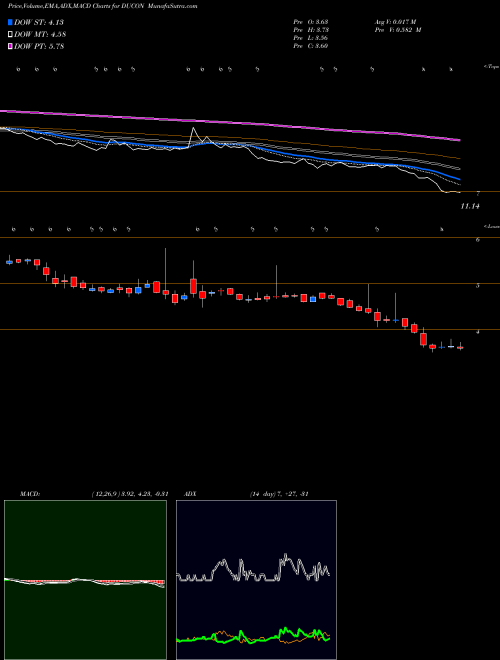Screen dimensions: 500x660
Task: Click the chart title for DUCON
Action: point(103,6)
